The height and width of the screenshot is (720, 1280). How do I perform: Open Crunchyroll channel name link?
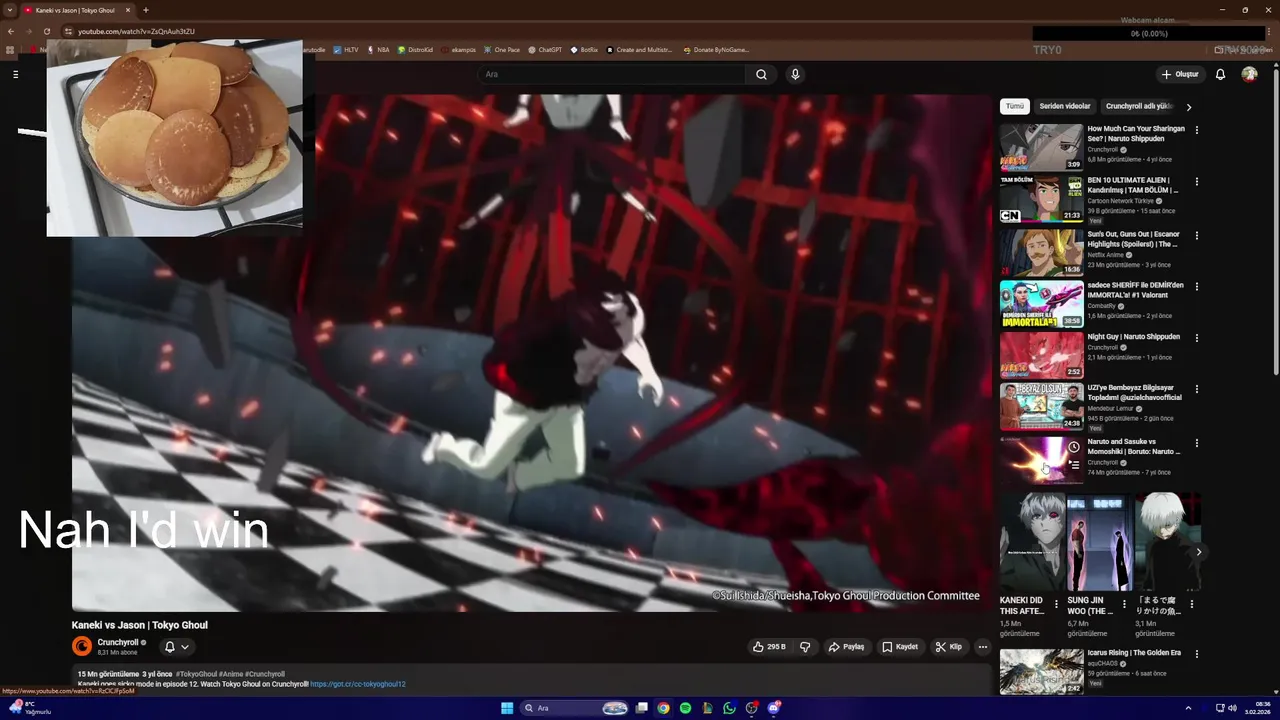[118, 642]
